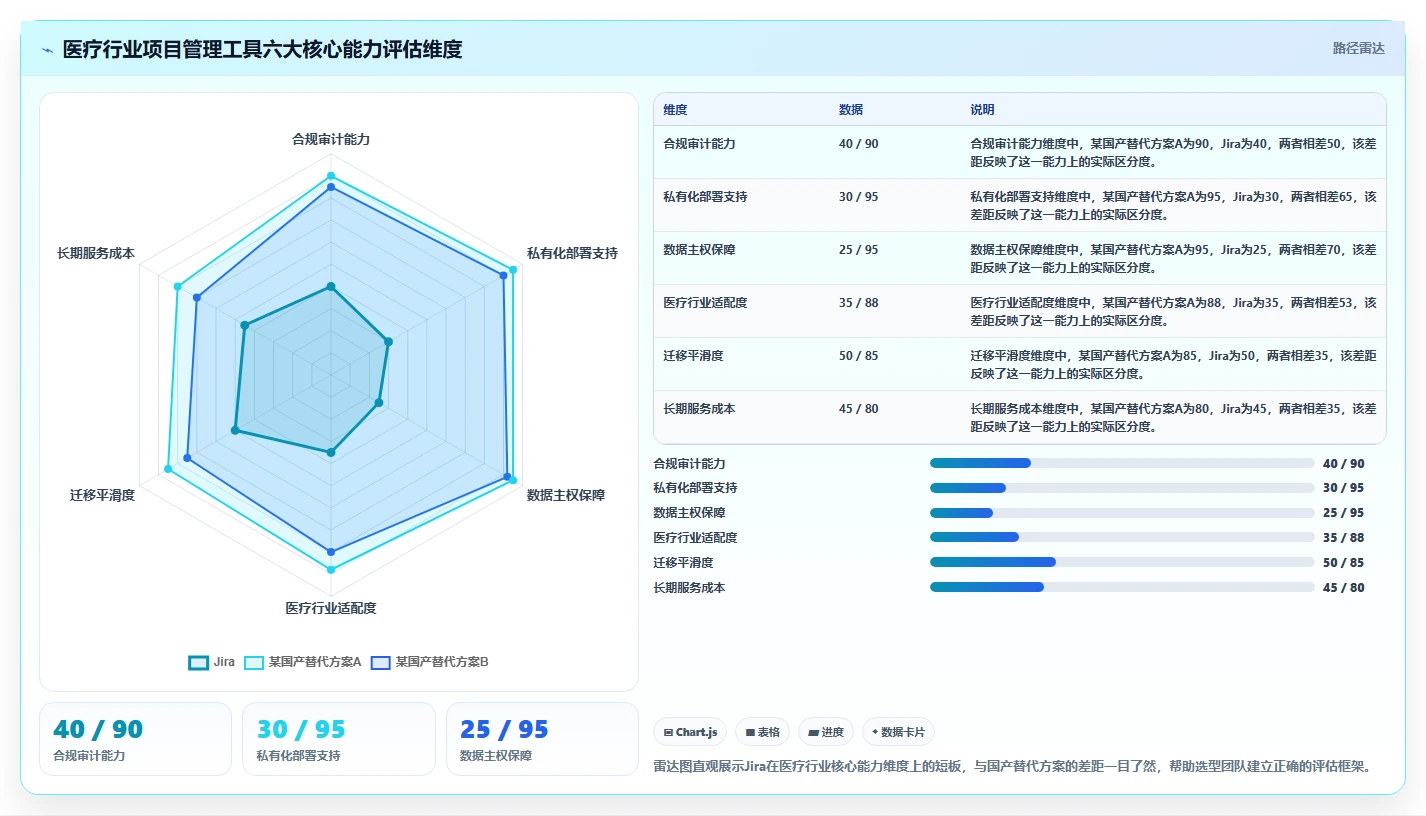This screenshot has width=1426, height=816.
Task: Select the 25 / 95 data card
Action: [x=542, y=739]
